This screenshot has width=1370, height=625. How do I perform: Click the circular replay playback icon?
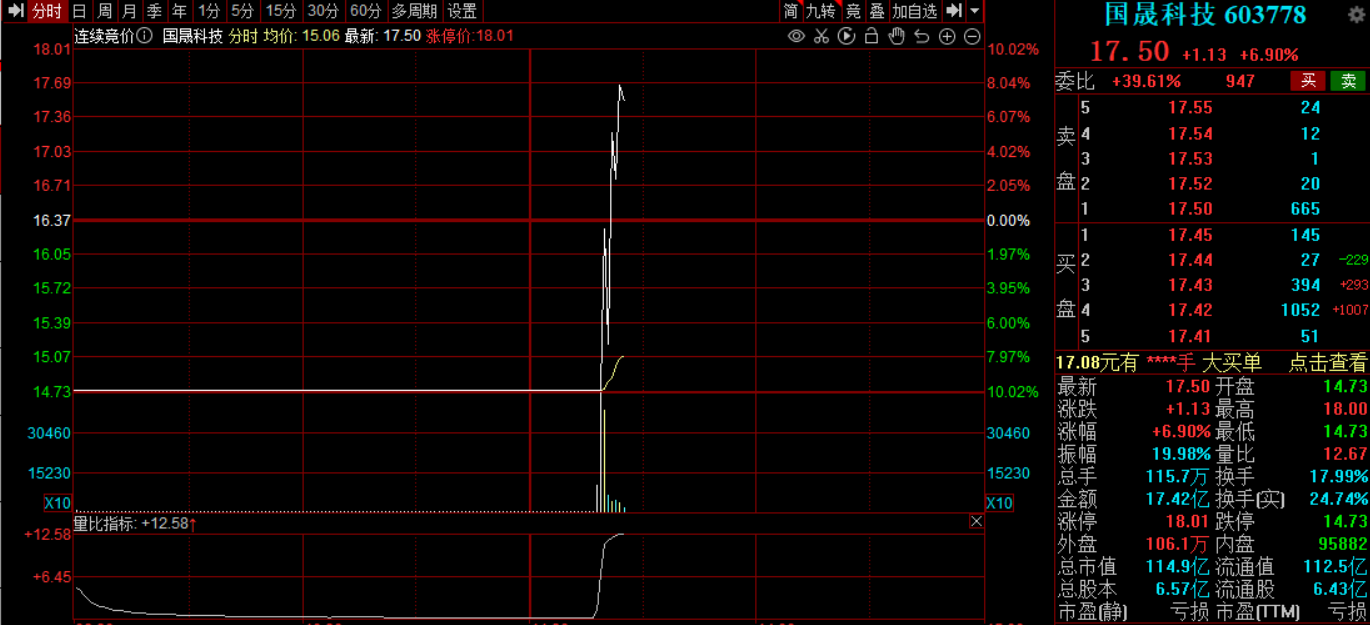point(846,36)
